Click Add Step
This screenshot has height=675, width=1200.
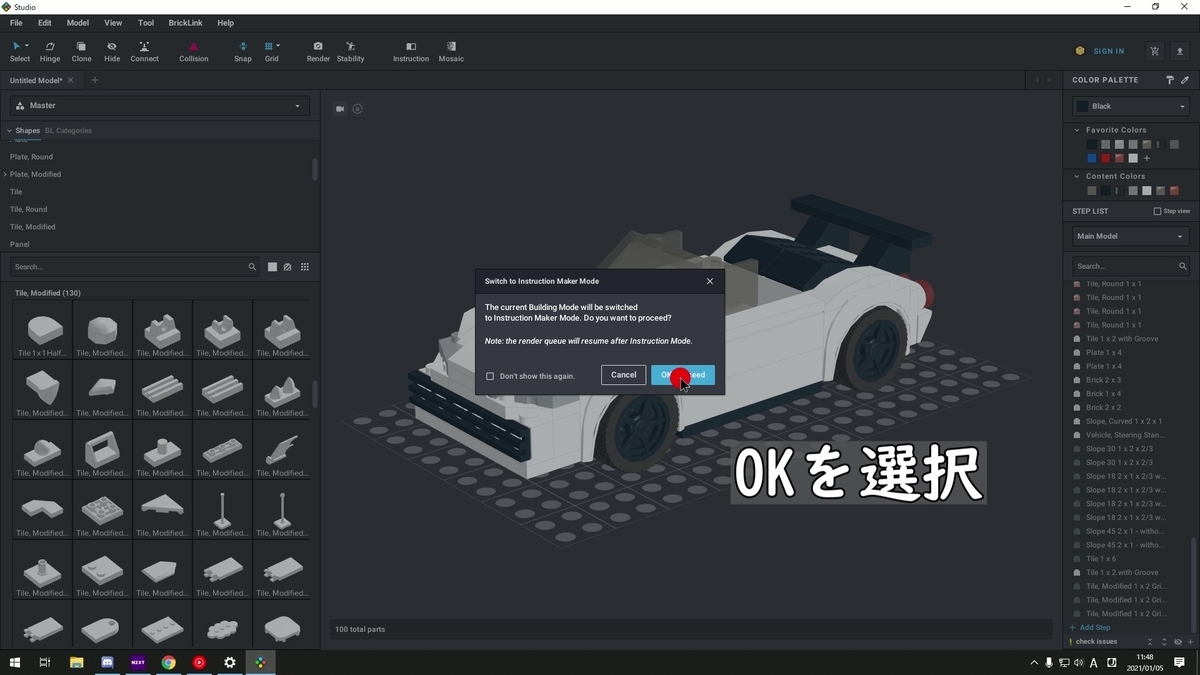1090,628
